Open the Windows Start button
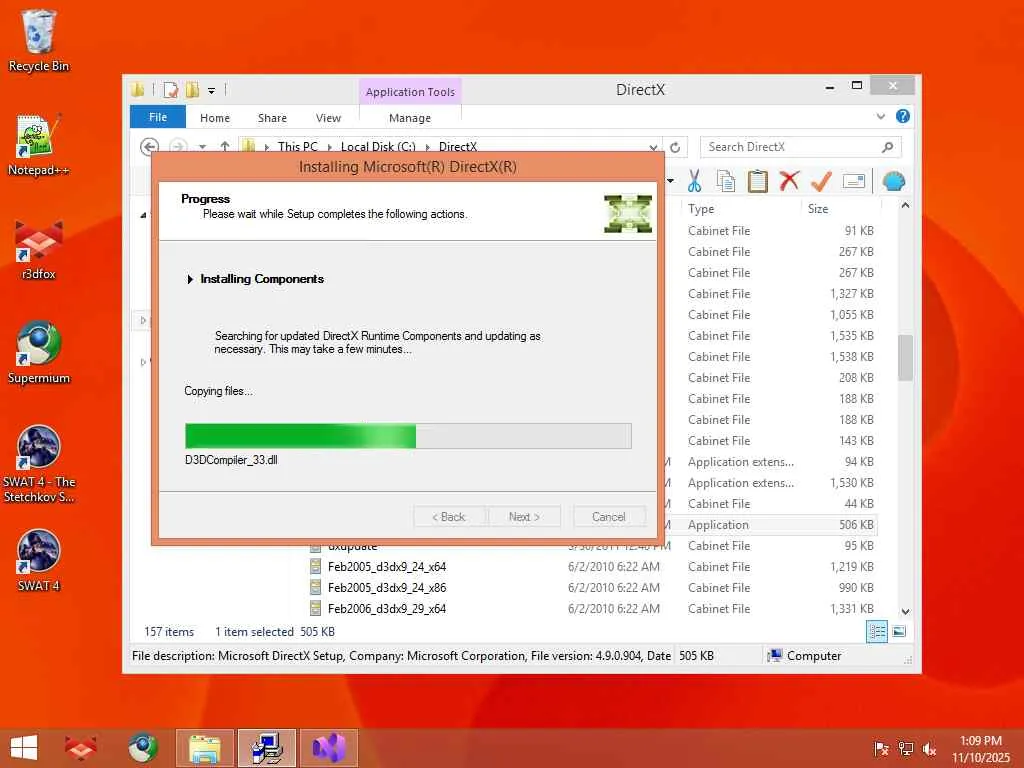Image resolution: width=1024 pixels, height=768 pixels. tap(24, 748)
